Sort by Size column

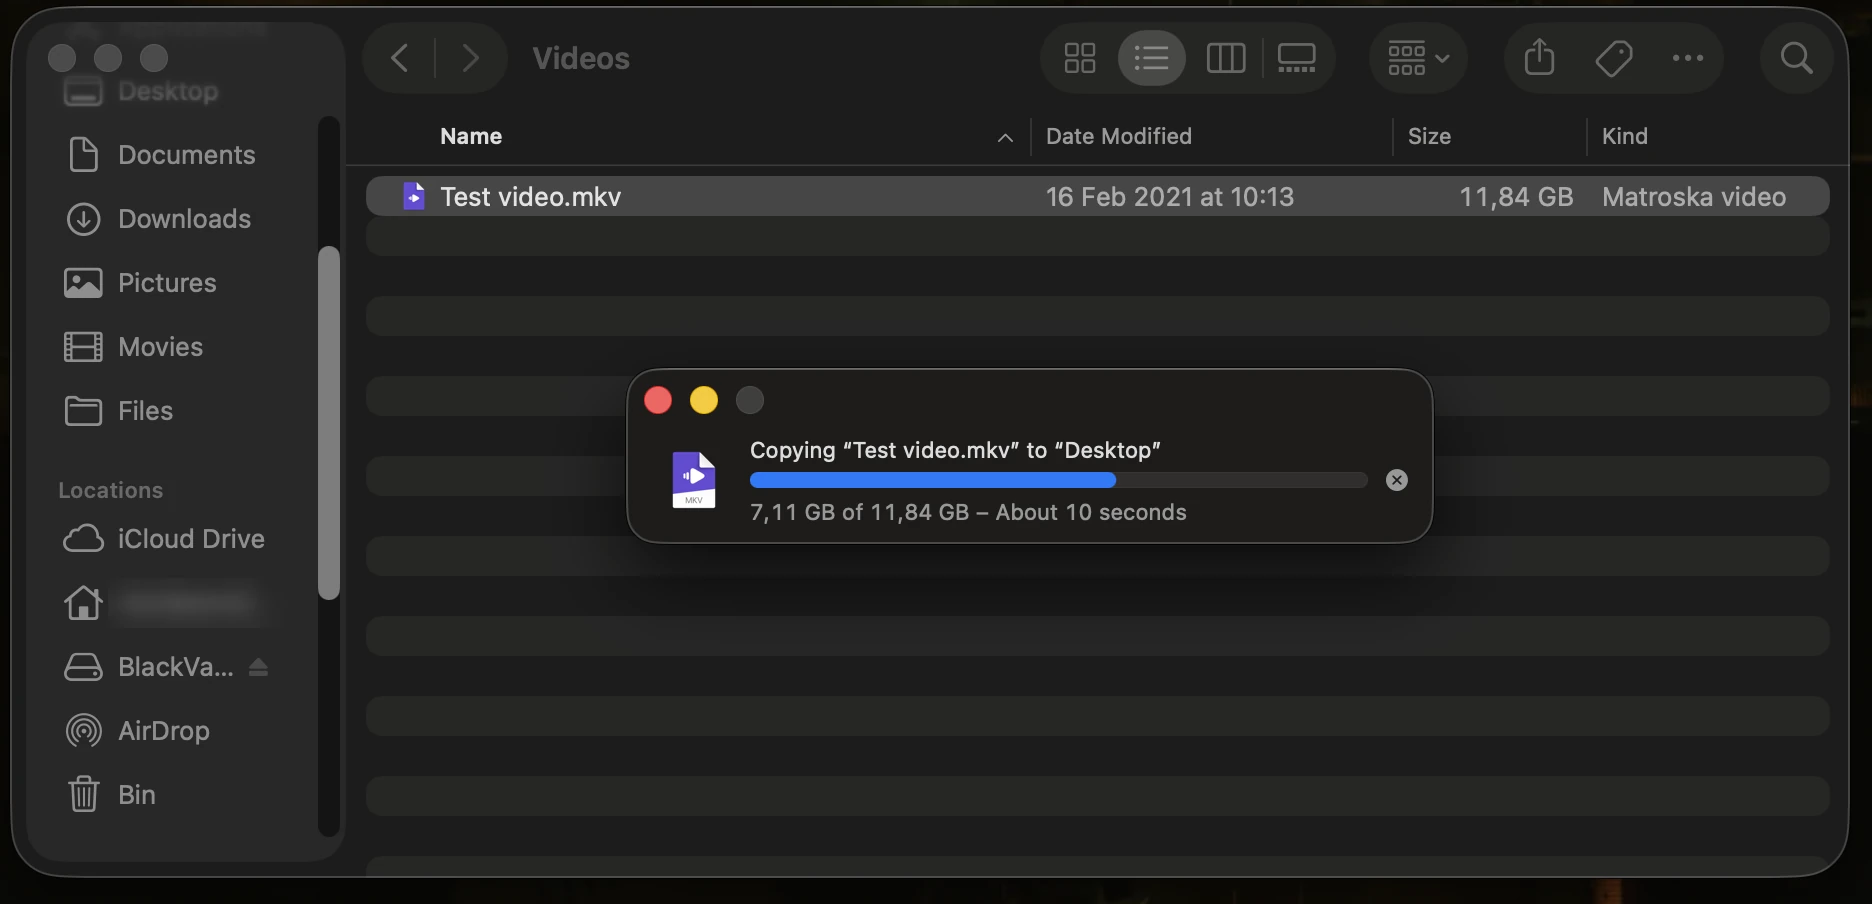tap(1429, 136)
